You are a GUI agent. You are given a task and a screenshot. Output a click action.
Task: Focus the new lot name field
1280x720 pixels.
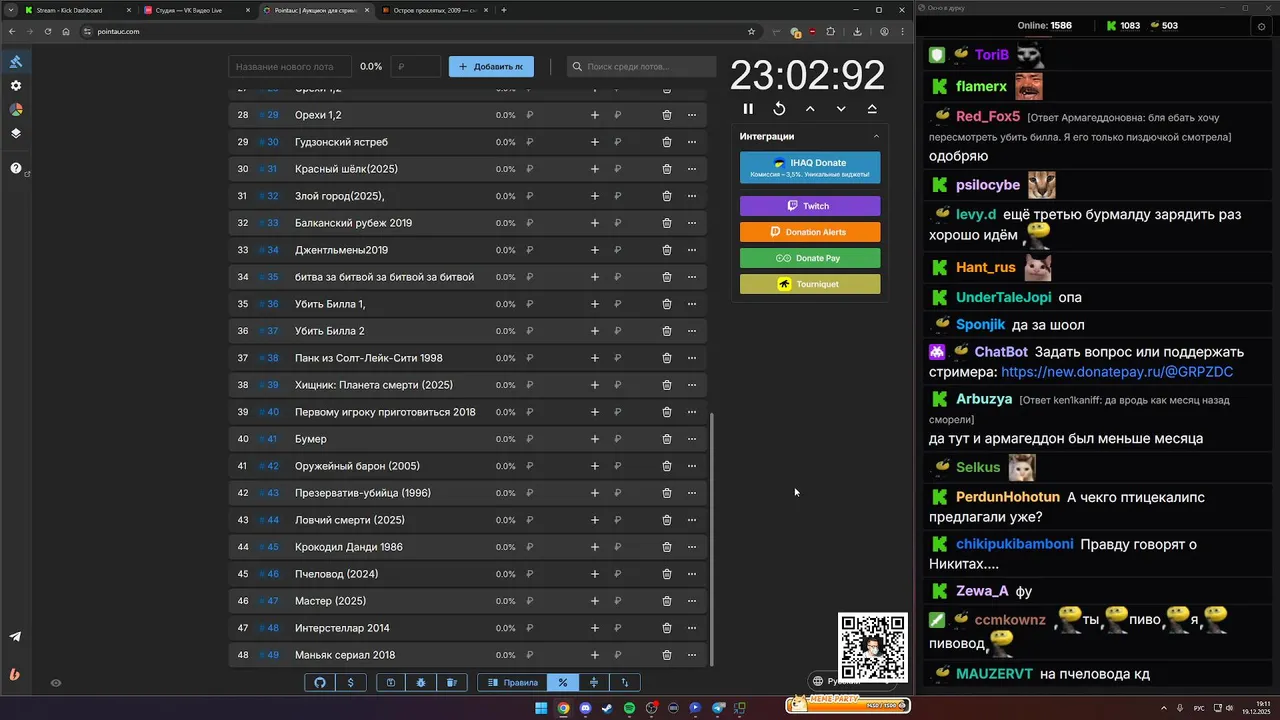(x=289, y=66)
